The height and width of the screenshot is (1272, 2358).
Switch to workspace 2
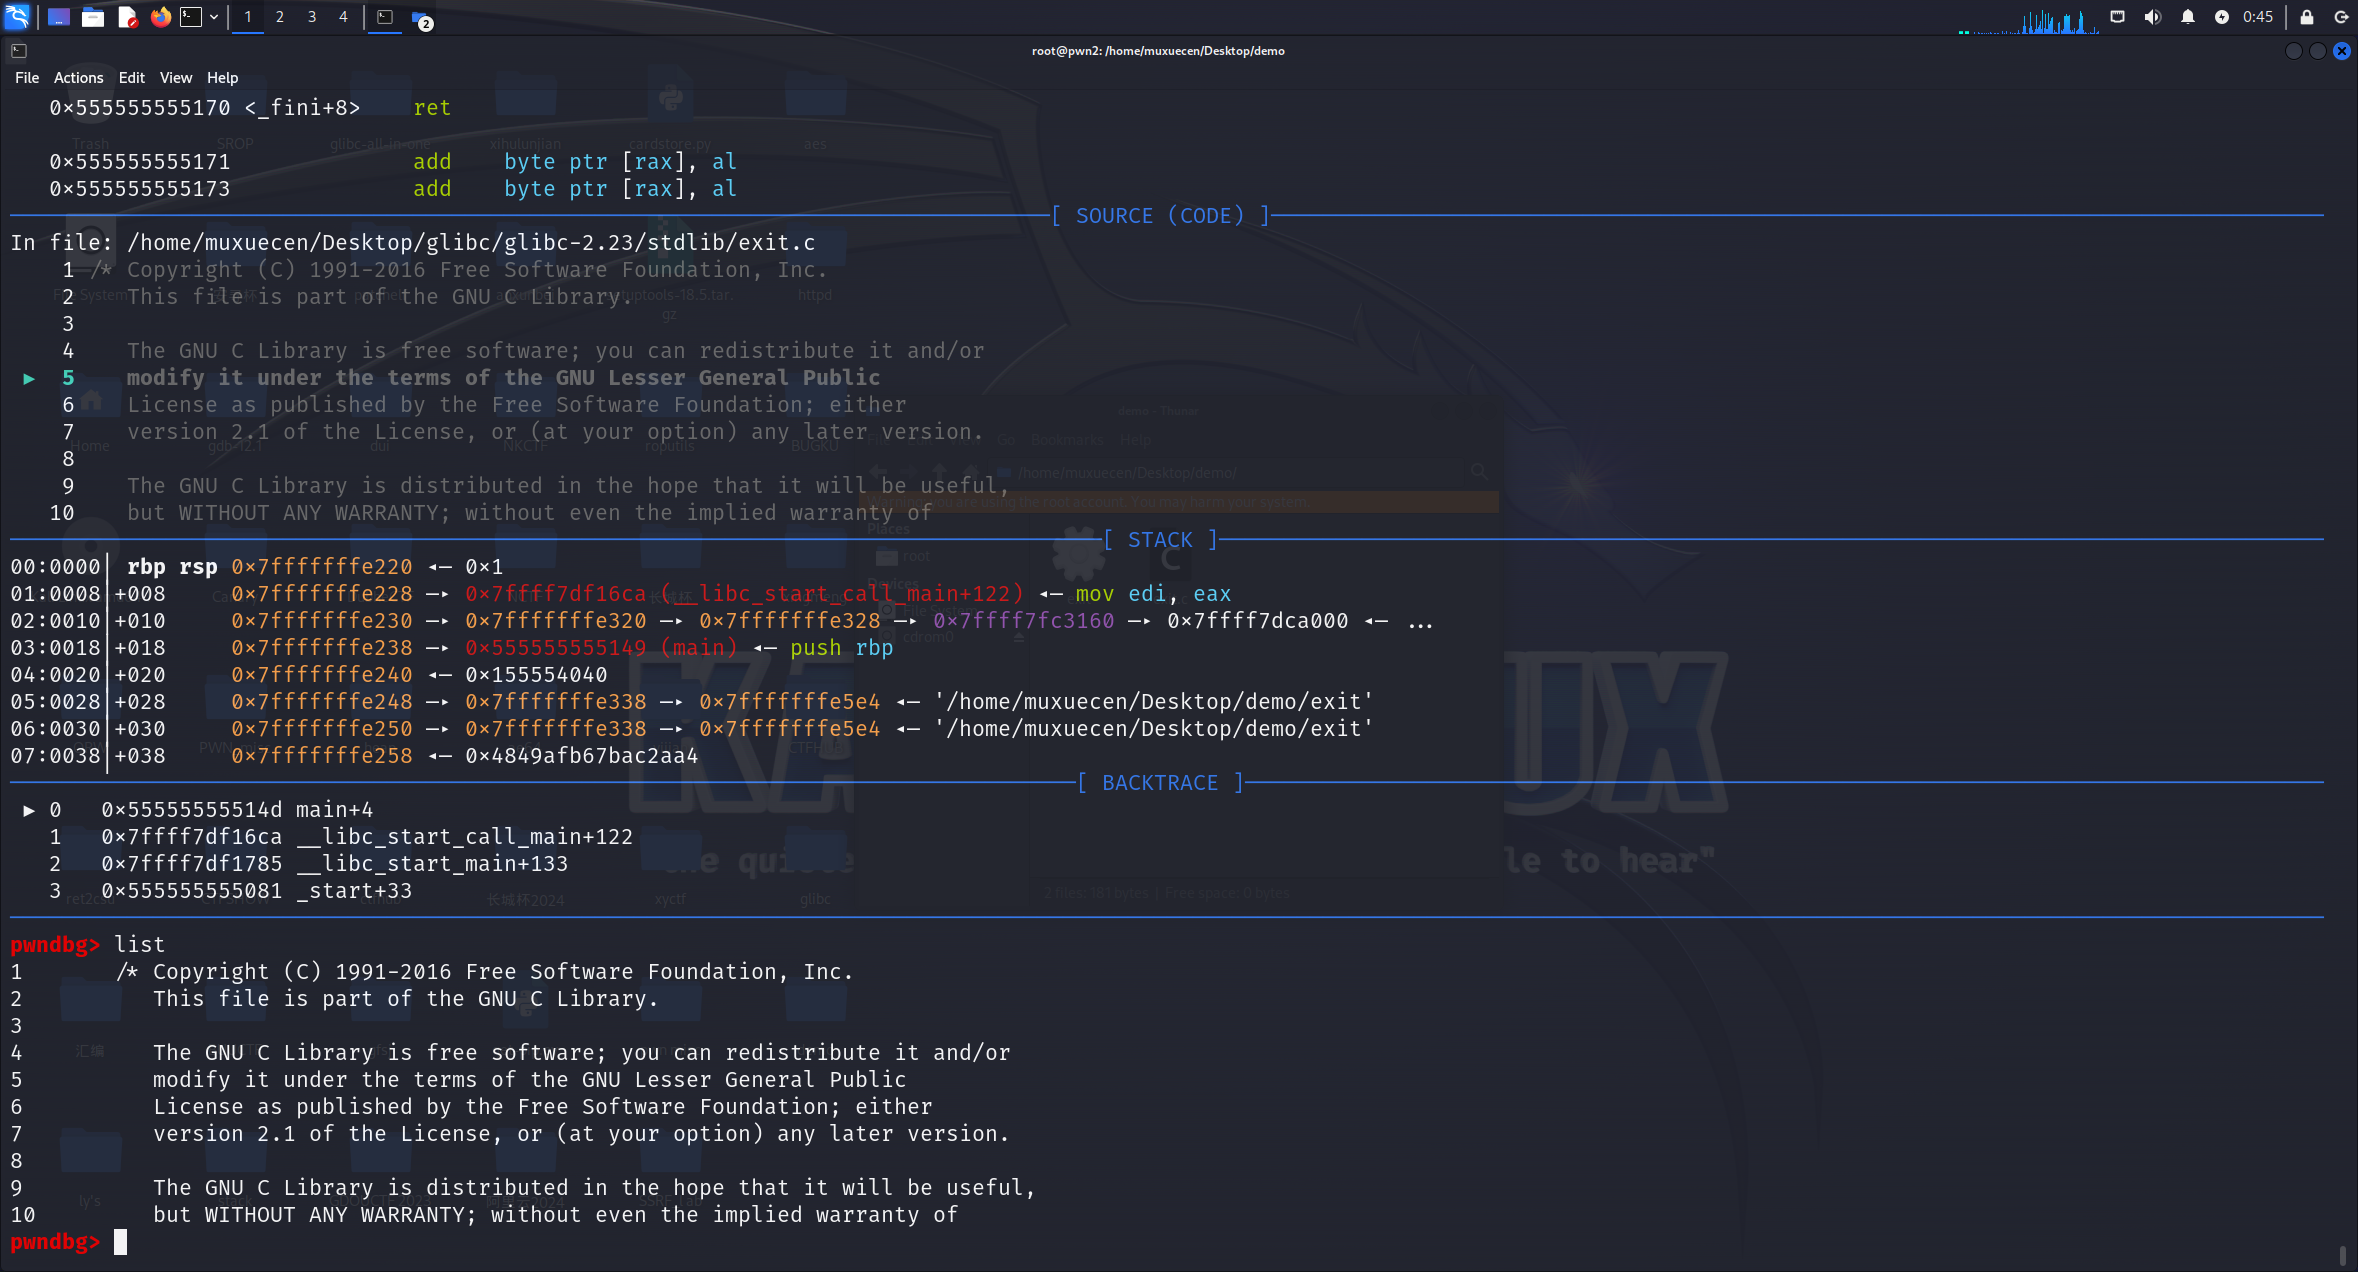(280, 17)
